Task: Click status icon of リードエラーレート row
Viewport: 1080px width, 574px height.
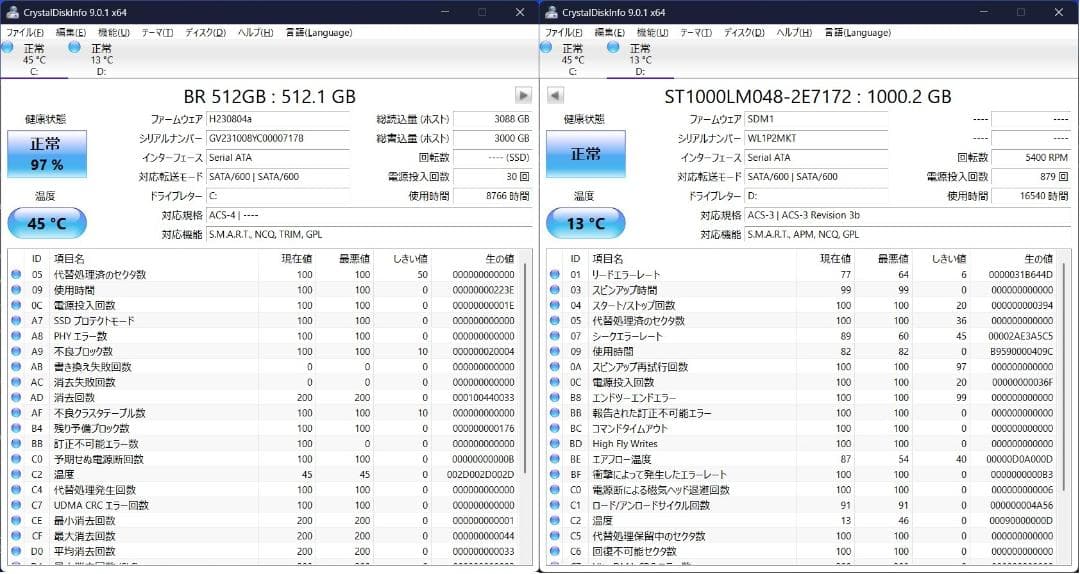Action: click(x=554, y=274)
